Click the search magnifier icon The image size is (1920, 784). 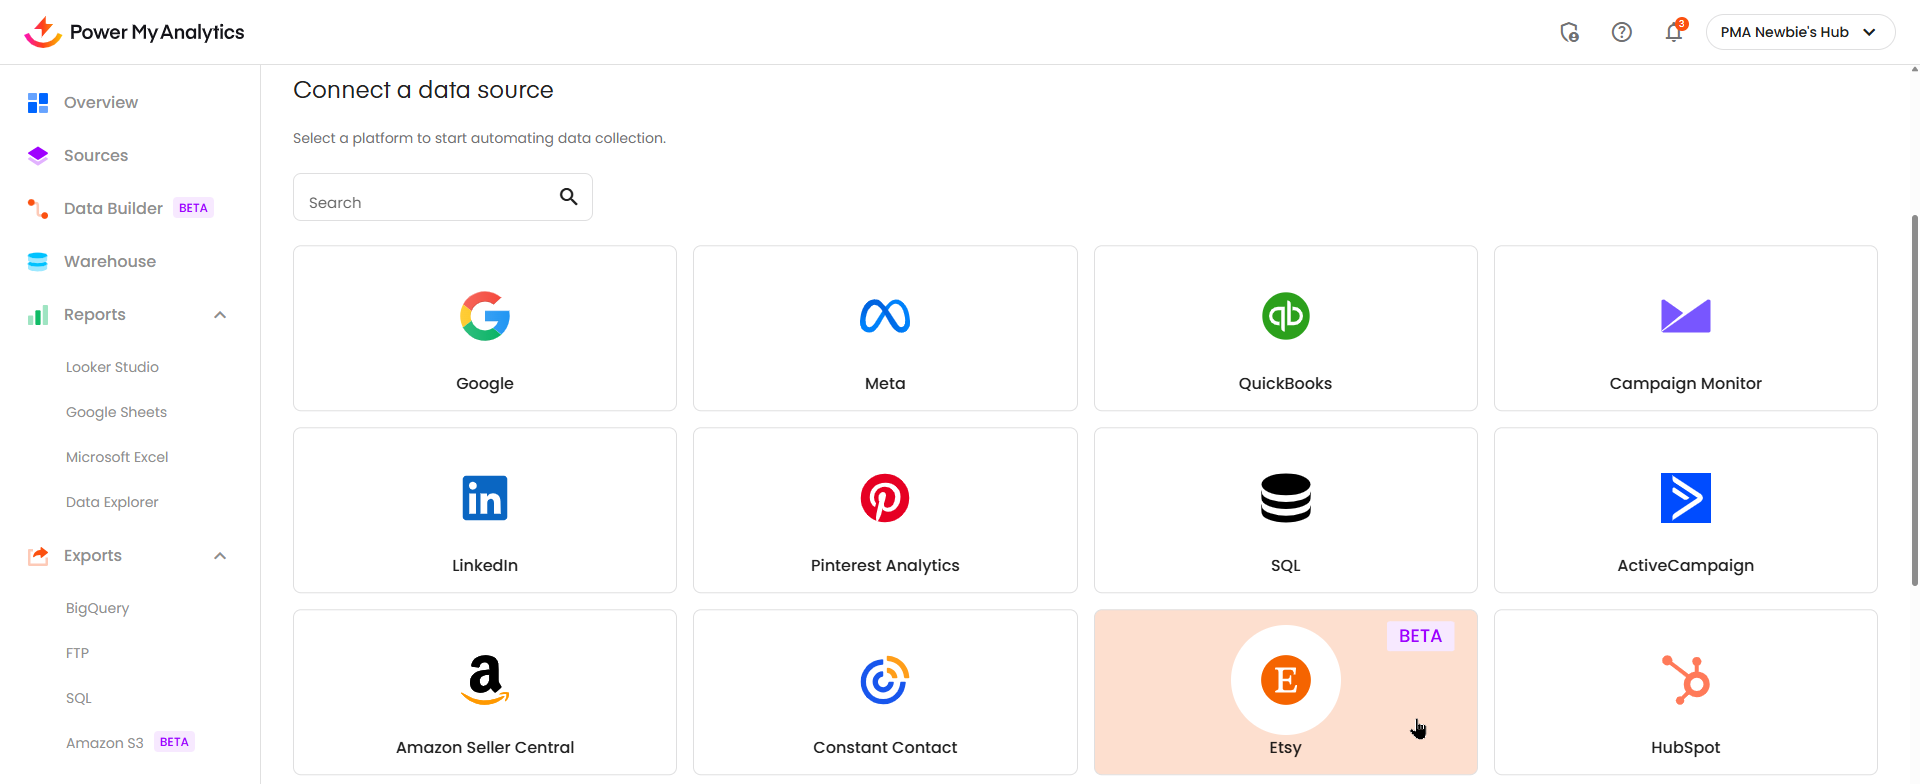coord(568,197)
